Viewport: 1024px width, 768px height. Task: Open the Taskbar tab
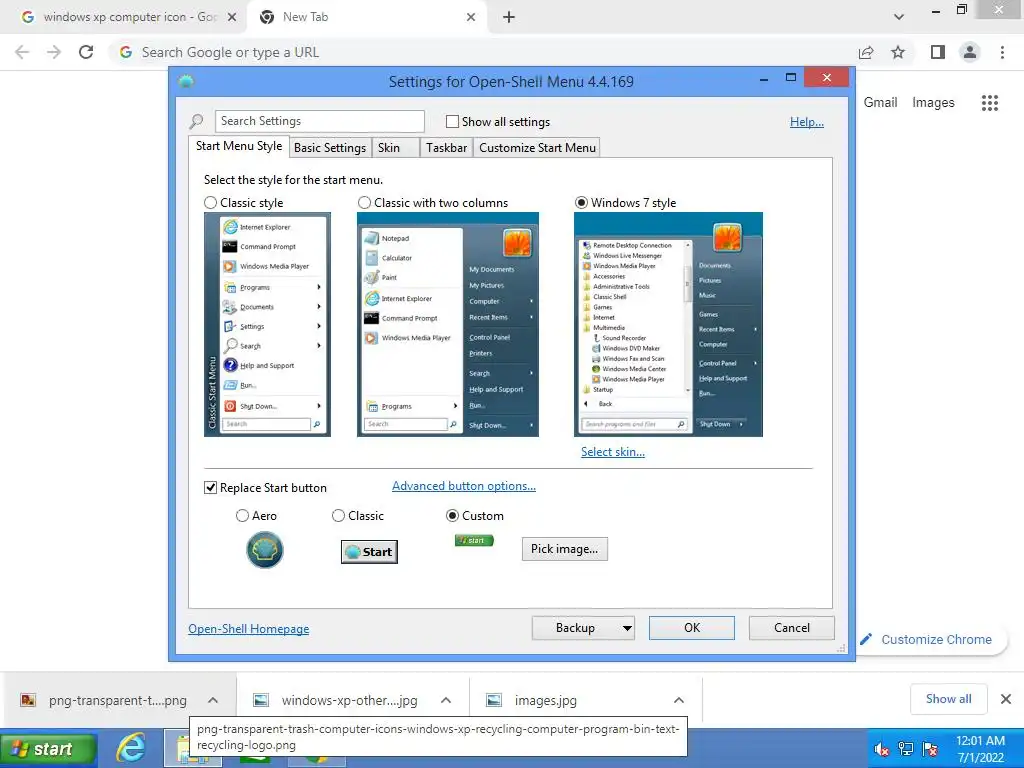(446, 148)
